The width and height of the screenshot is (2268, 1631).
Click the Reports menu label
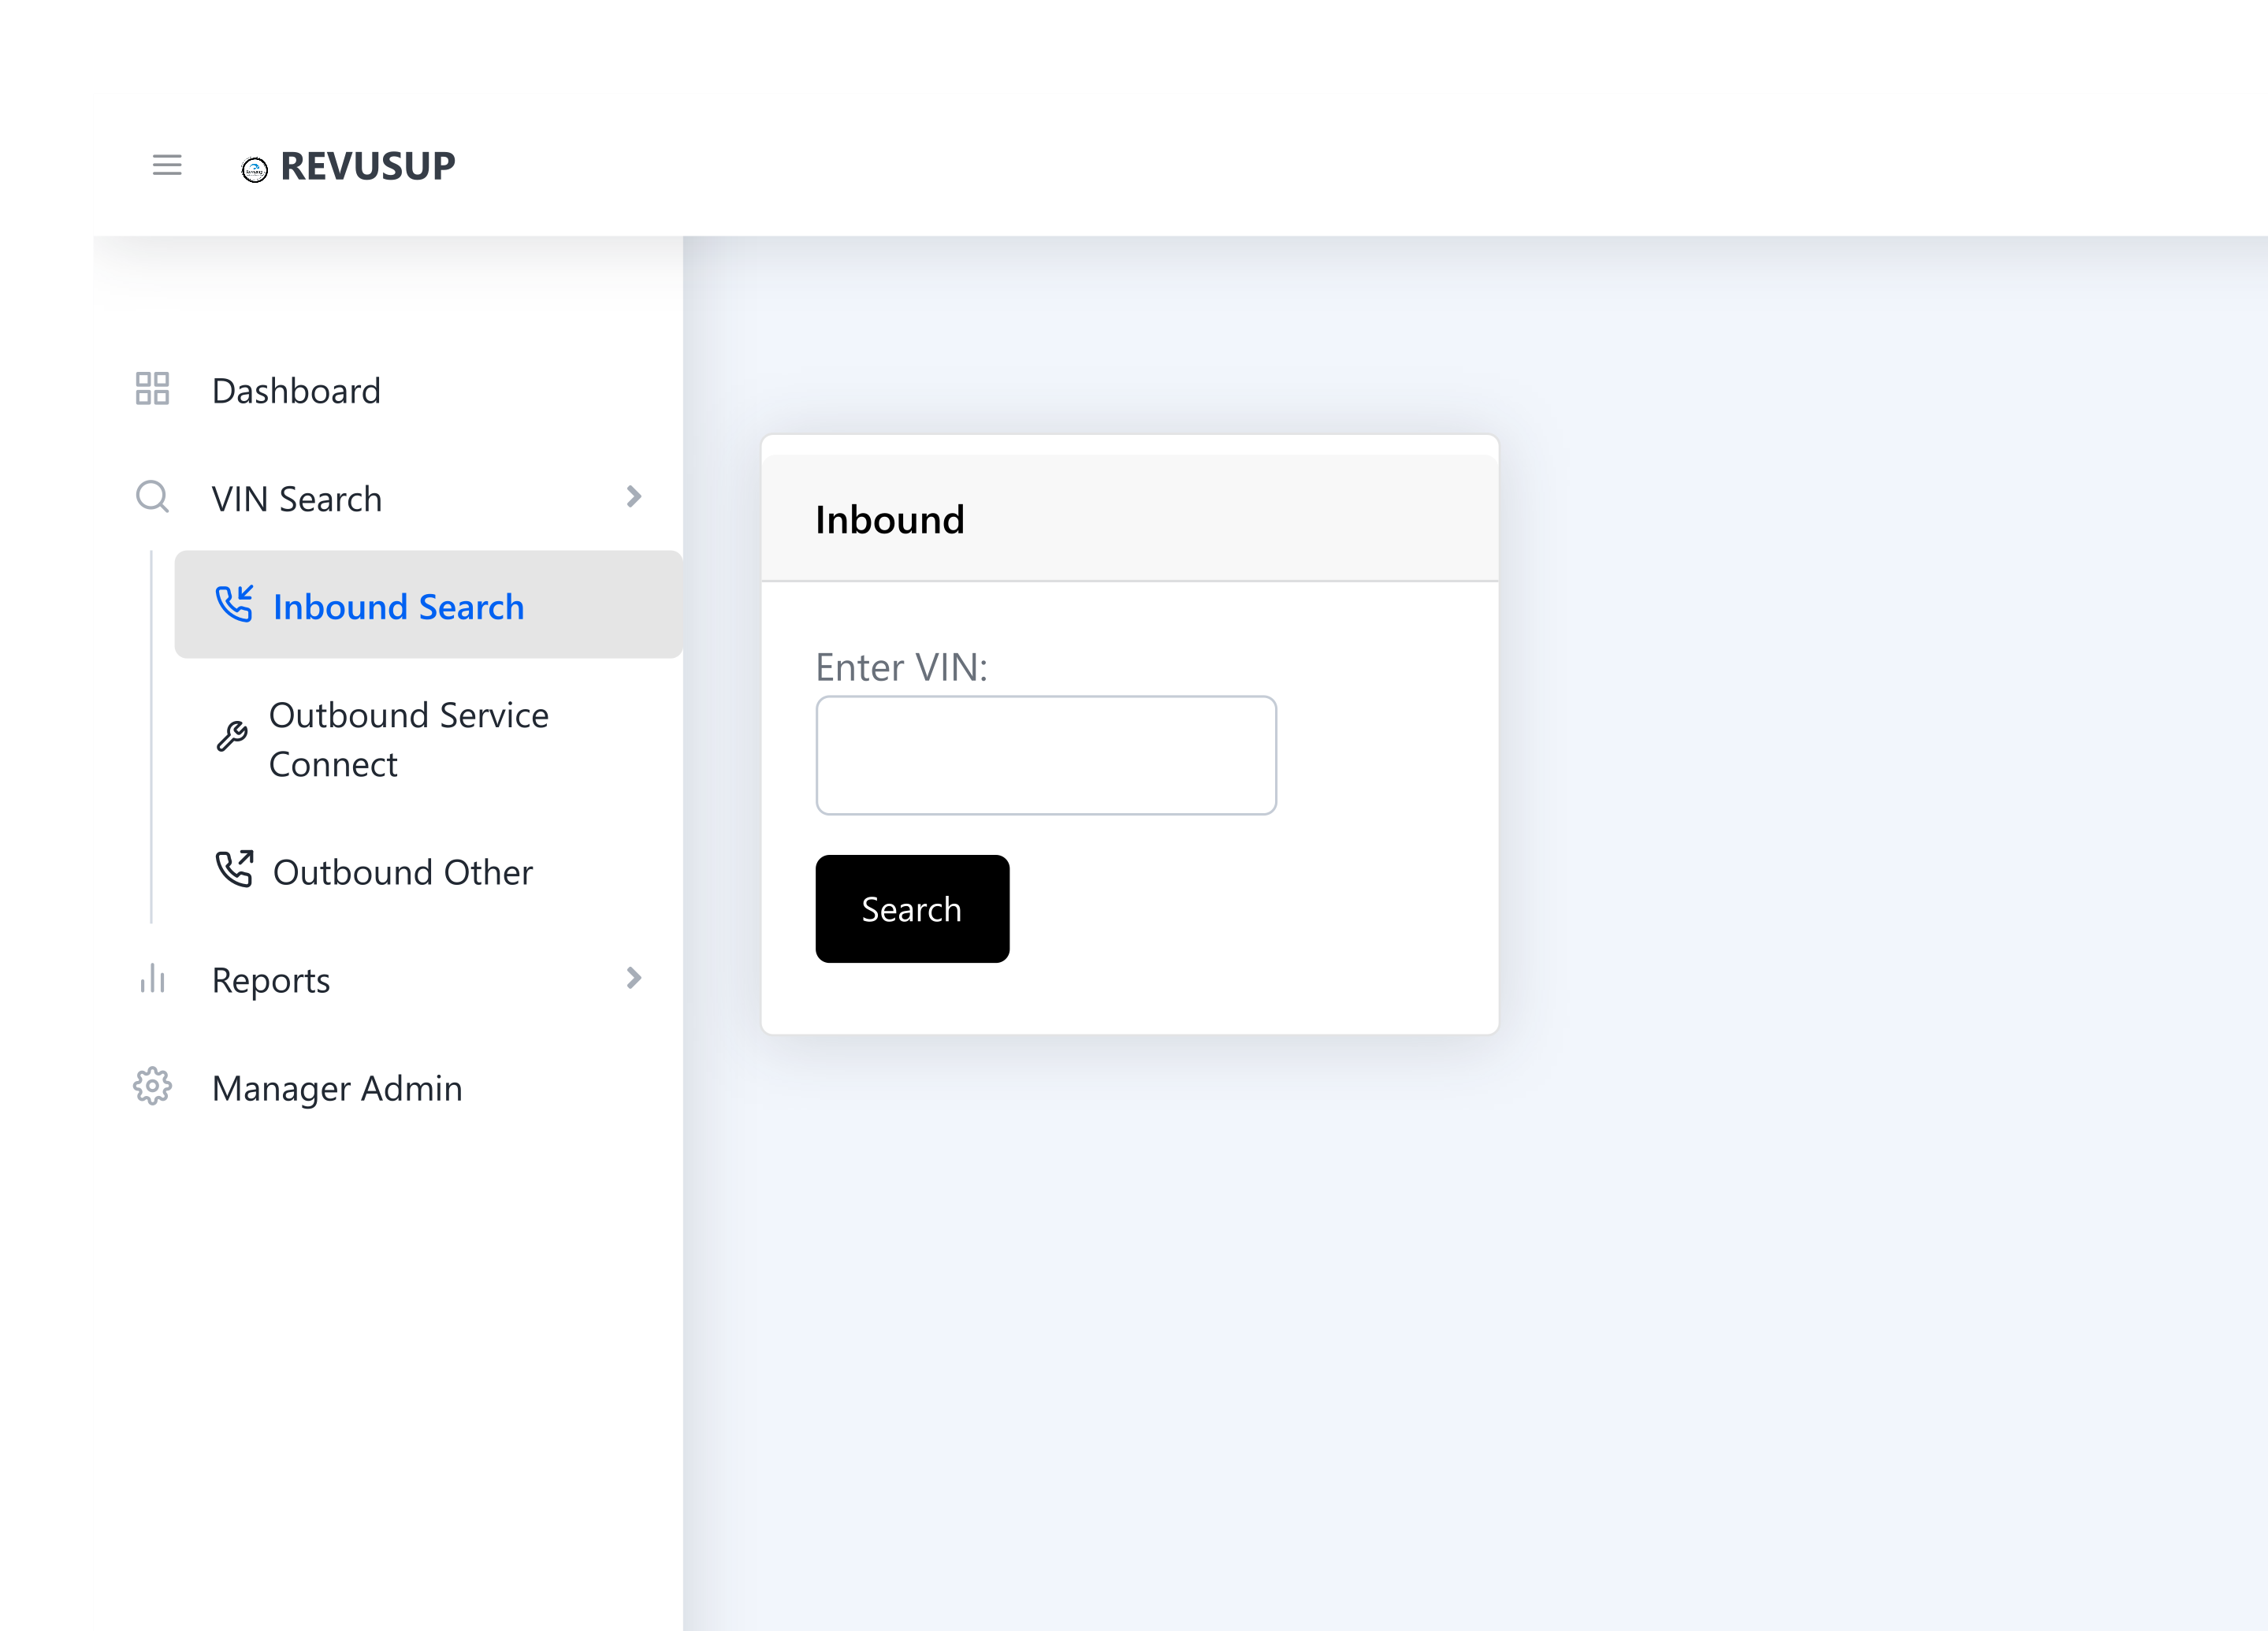point(271,980)
